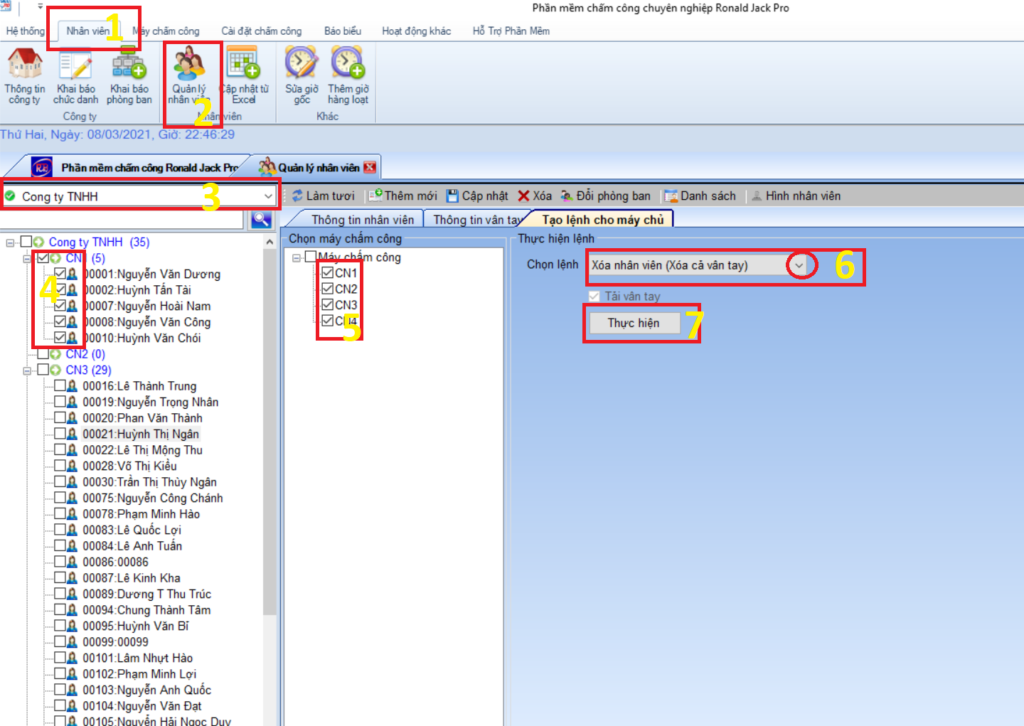
Task: Close the Quản lý nhân viên tab
Action: click(x=370, y=168)
